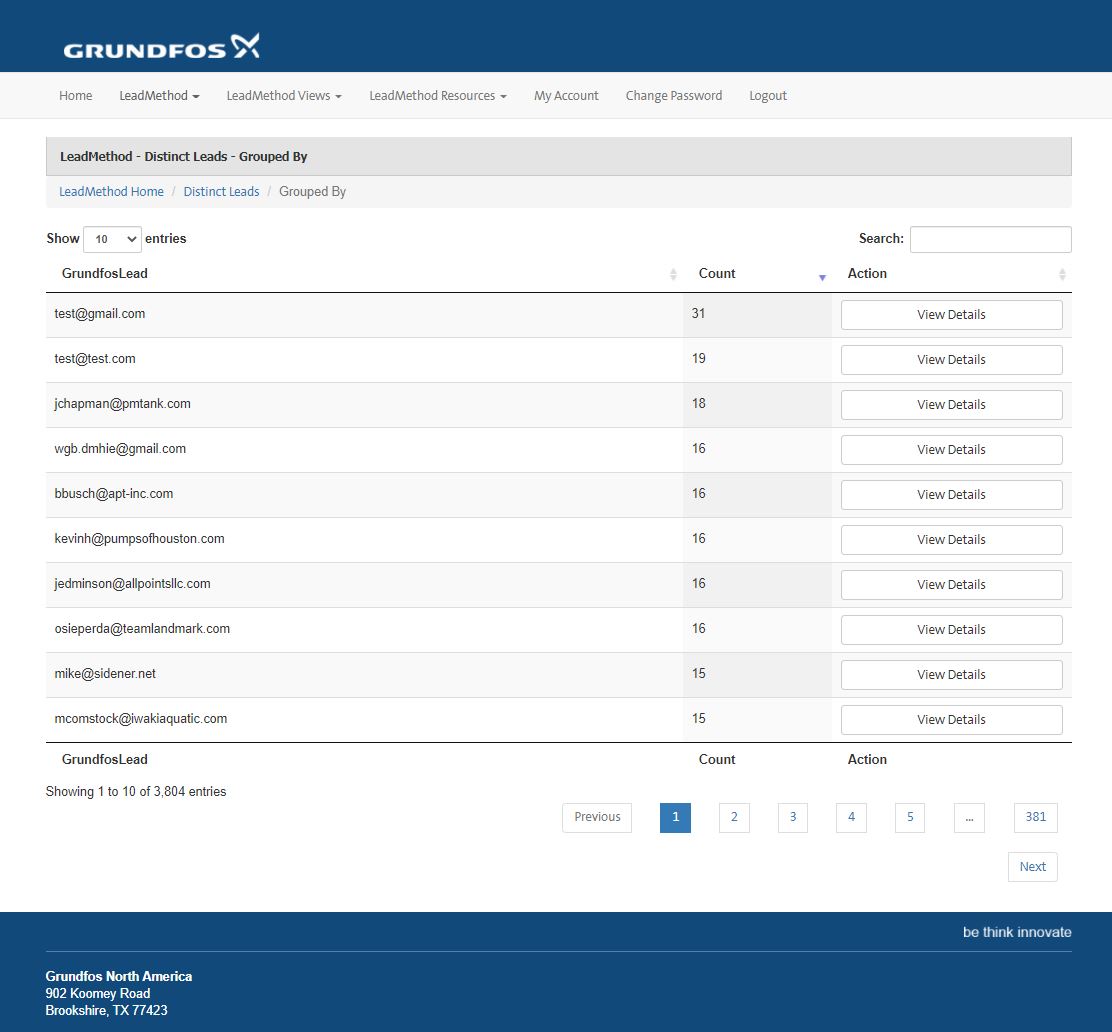Click kevinh@pumpsofhouston.com text
Image resolution: width=1112 pixels, height=1032 pixels.
[140, 539]
